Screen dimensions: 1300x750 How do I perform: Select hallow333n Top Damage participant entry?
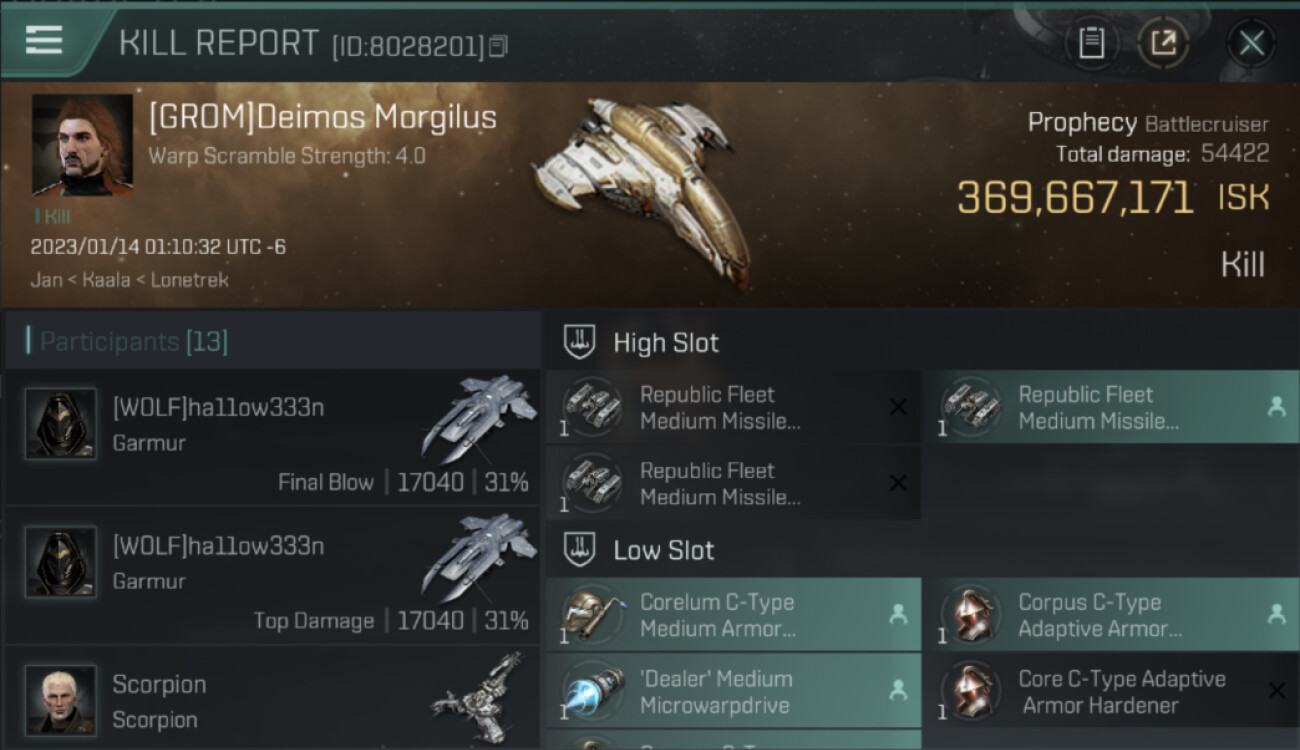[272, 575]
